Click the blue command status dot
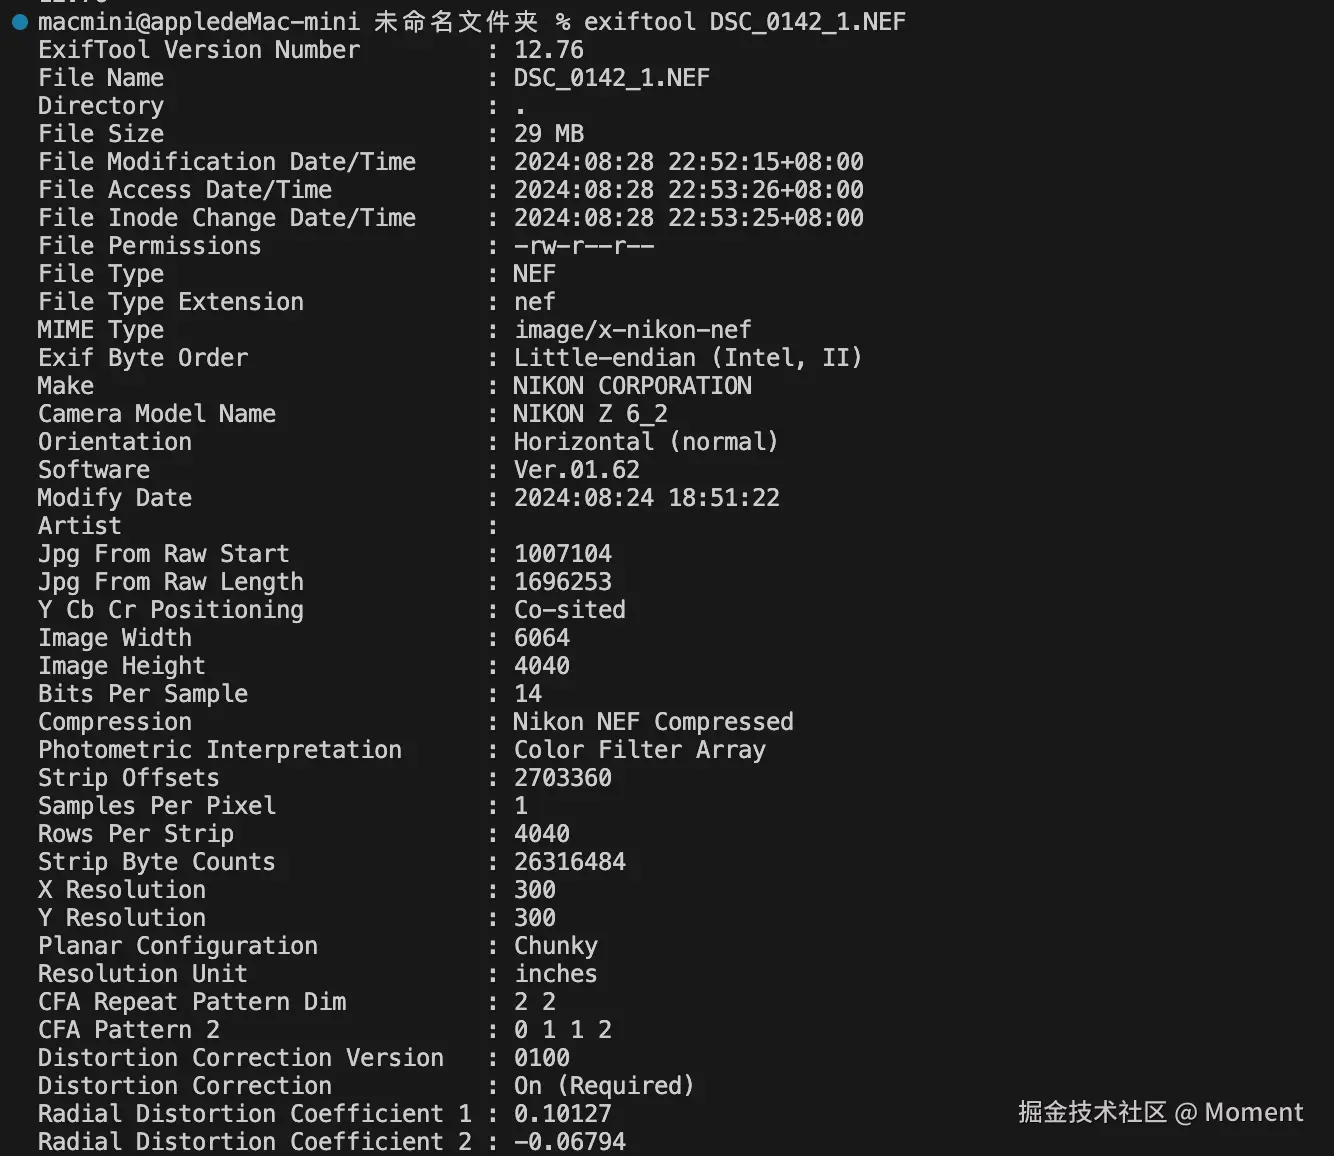Viewport: 1334px width, 1156px height. 19,22
